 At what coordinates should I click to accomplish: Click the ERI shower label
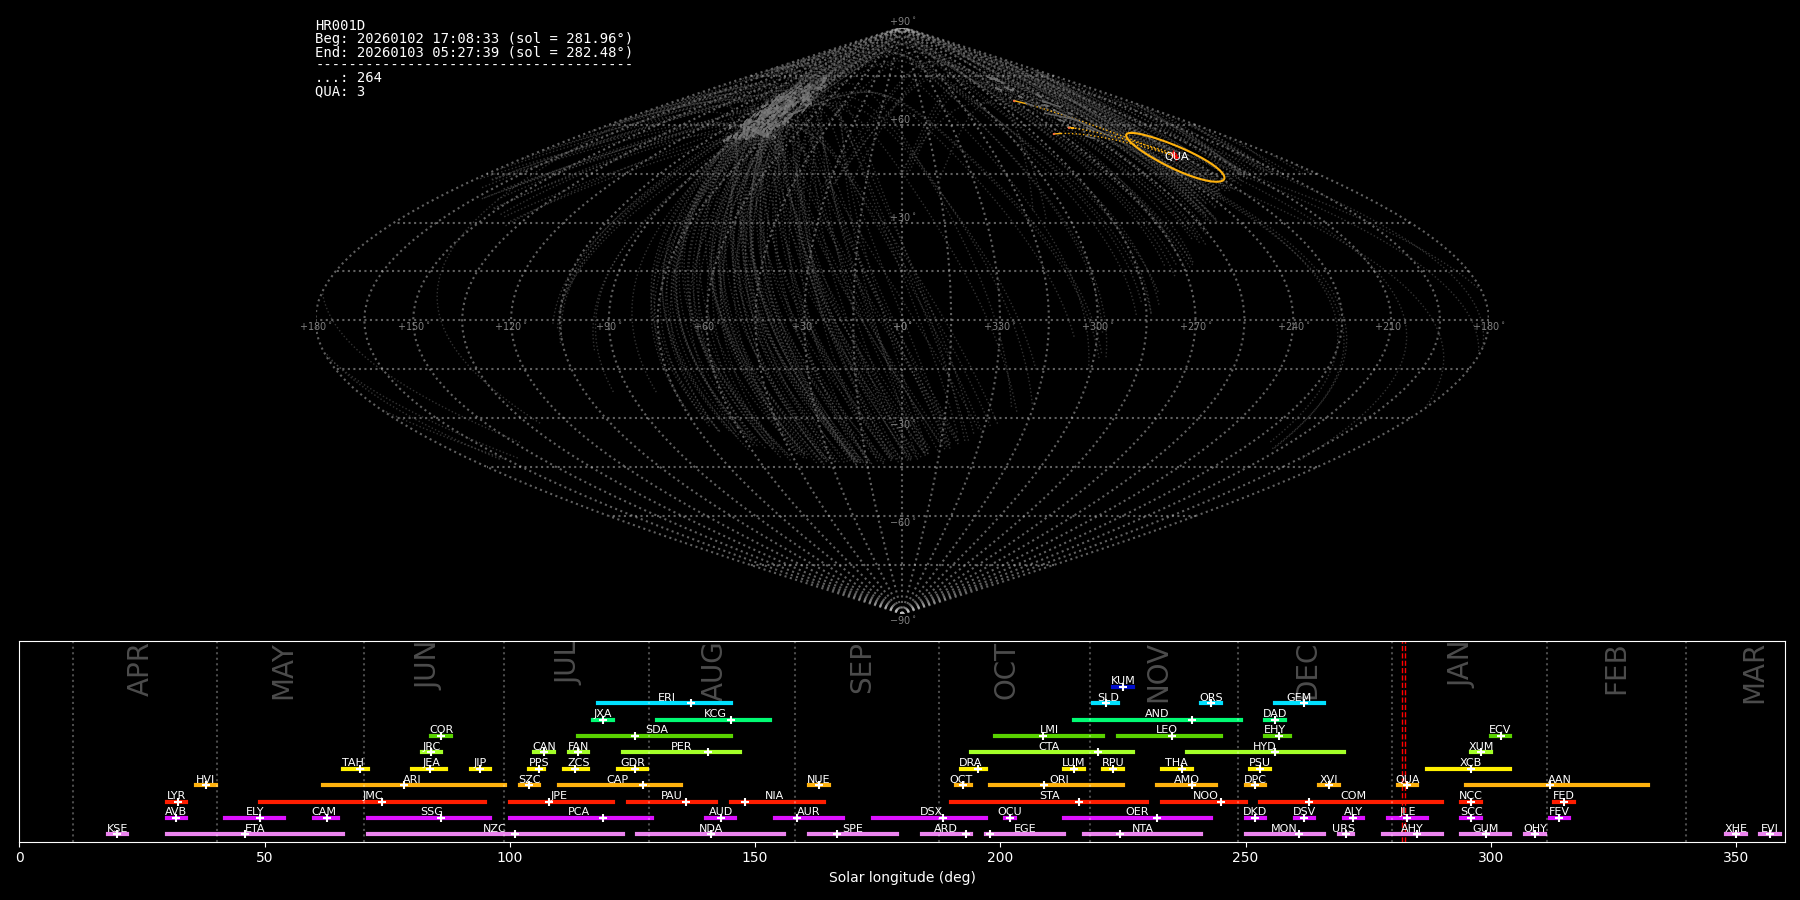(666, 698)
